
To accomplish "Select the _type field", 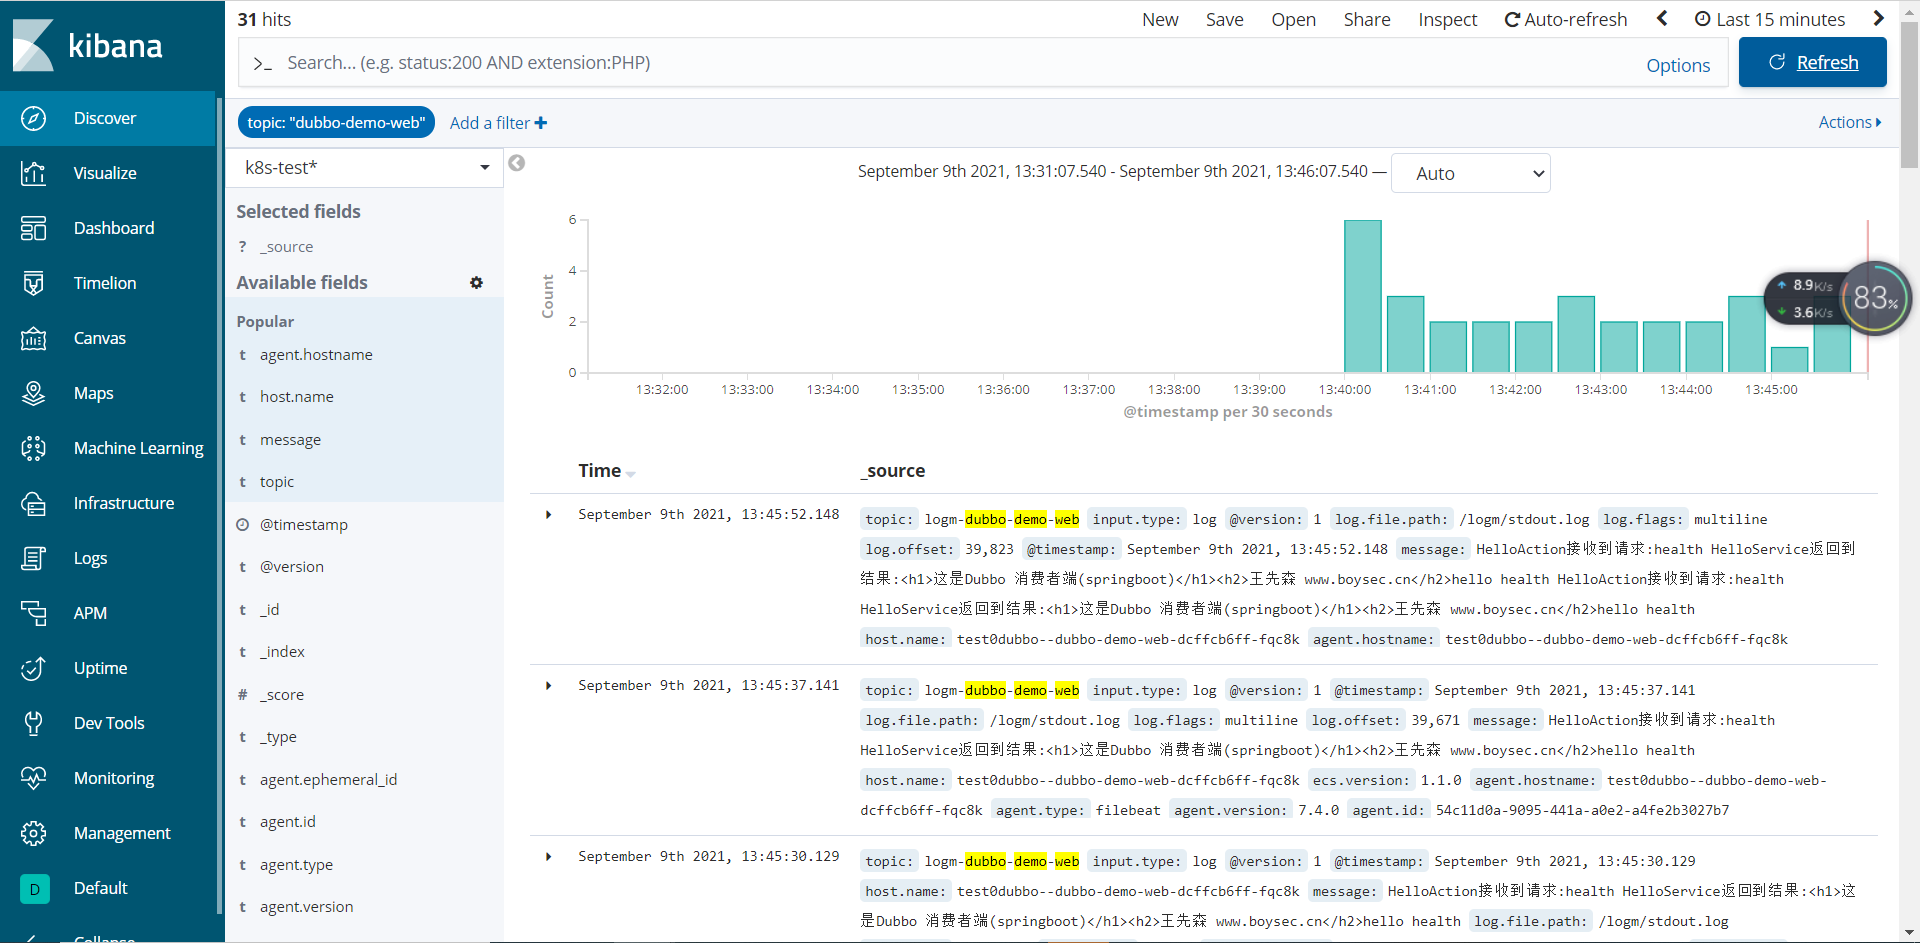I will pos(278,737).
